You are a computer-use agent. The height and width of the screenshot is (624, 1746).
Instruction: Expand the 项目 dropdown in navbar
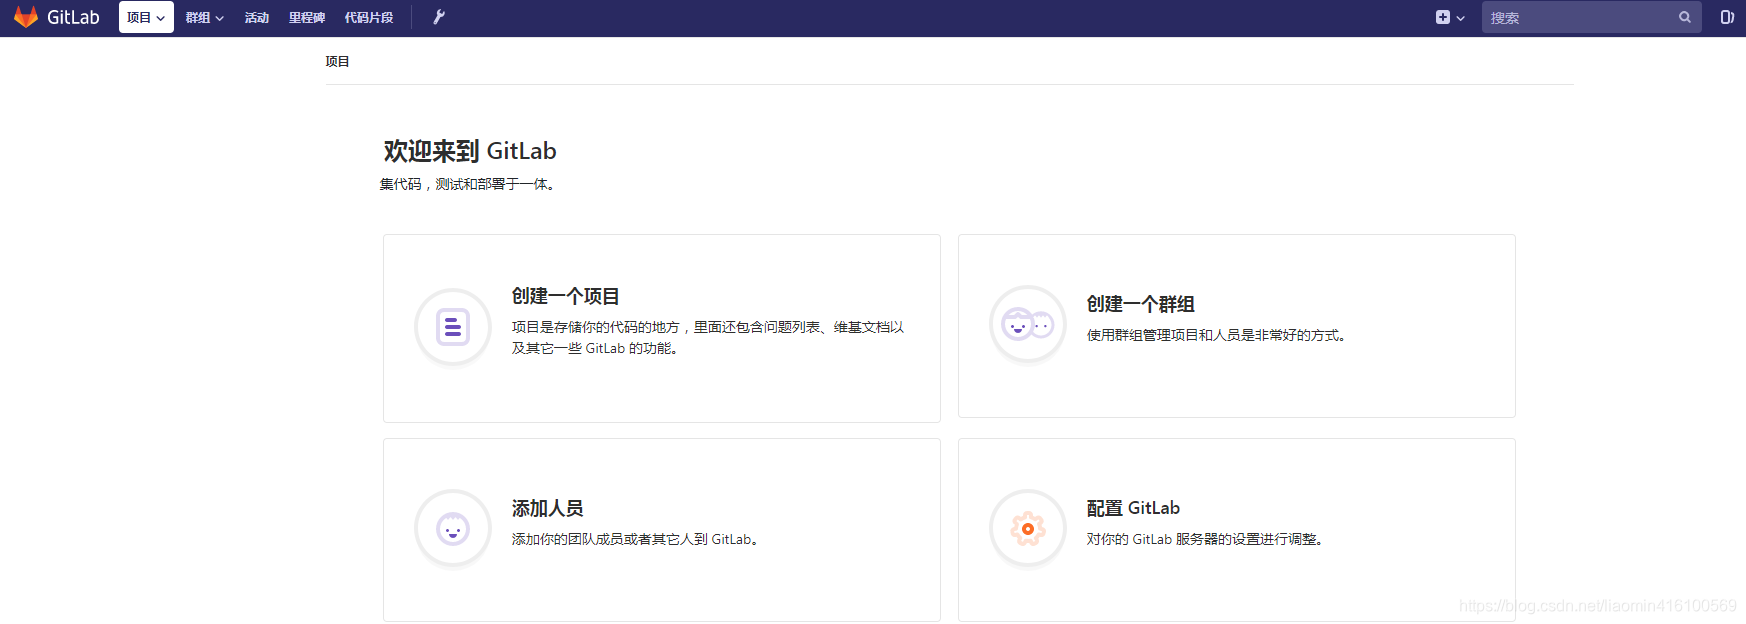pos(146,17)
